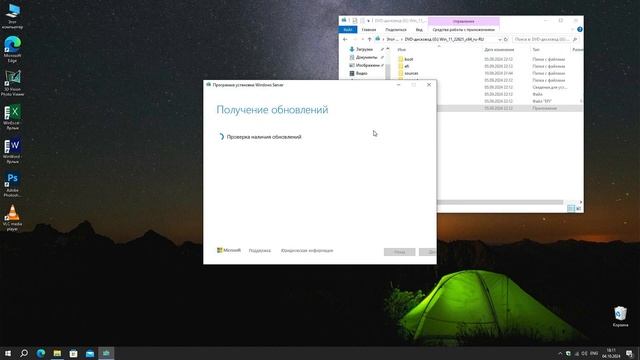Select Документы in the navigation pane
The height and width of the screenshot is (360, 640).
click(x=366, y=58)
